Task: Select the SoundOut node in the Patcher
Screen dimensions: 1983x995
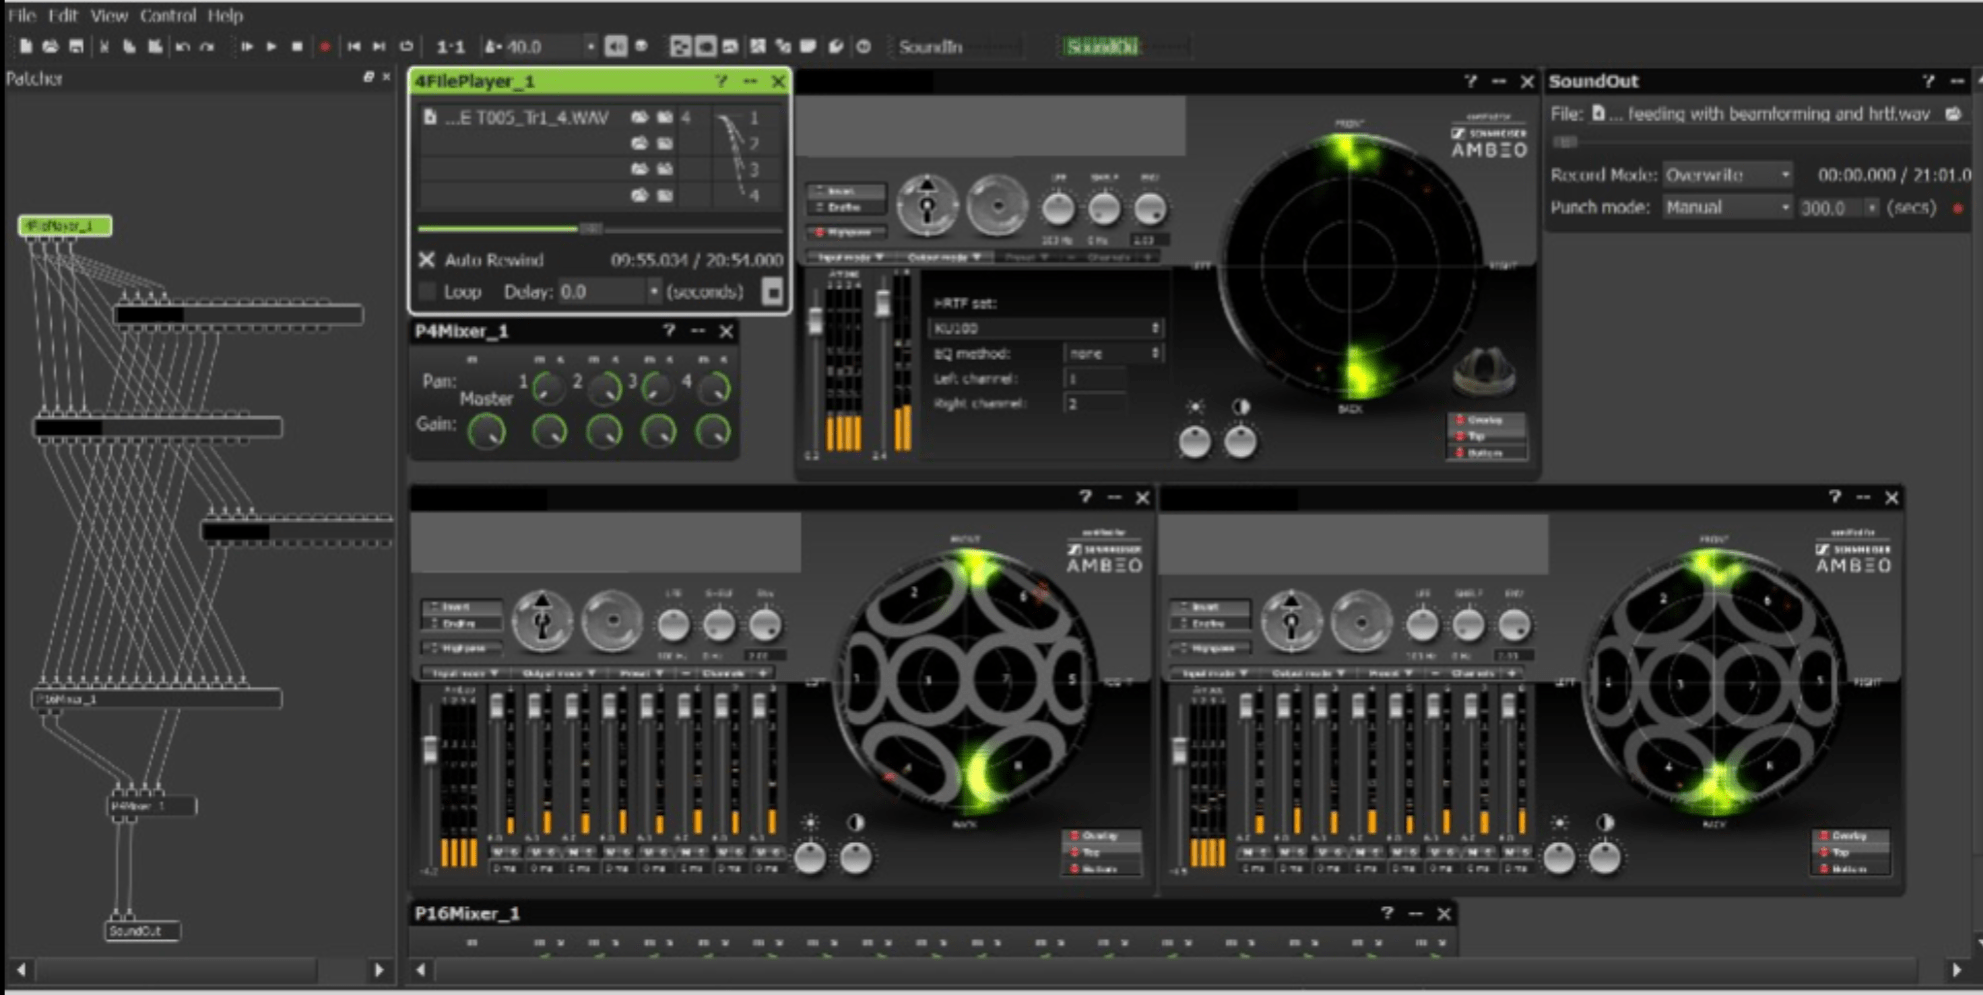Action: 142,931
